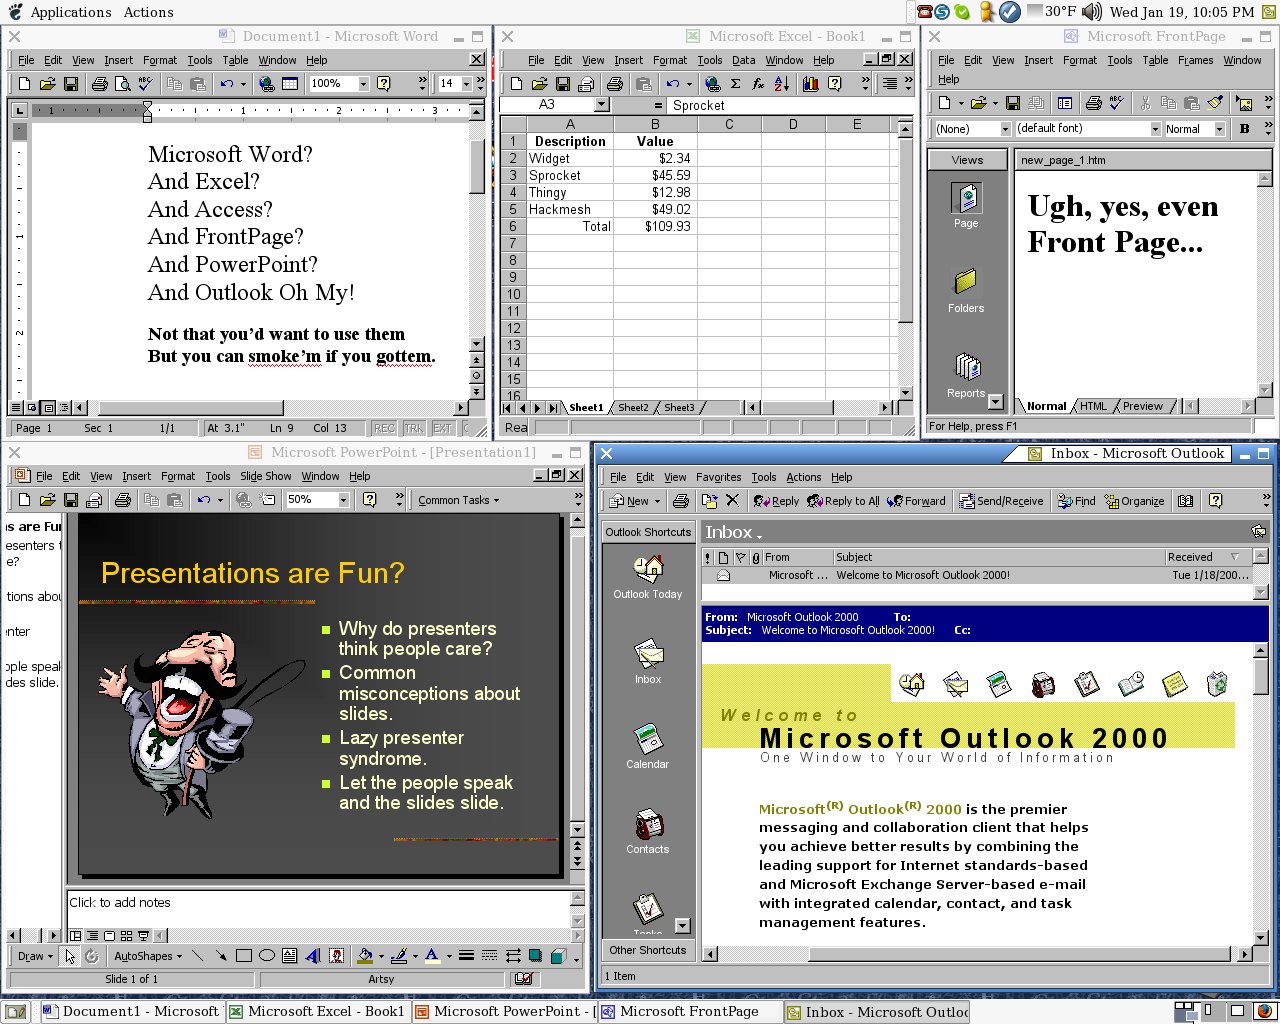Toggle Bold button in FrontPage toolbar
This screenshot has height=1024, width=1280.
coord(1245,129)
